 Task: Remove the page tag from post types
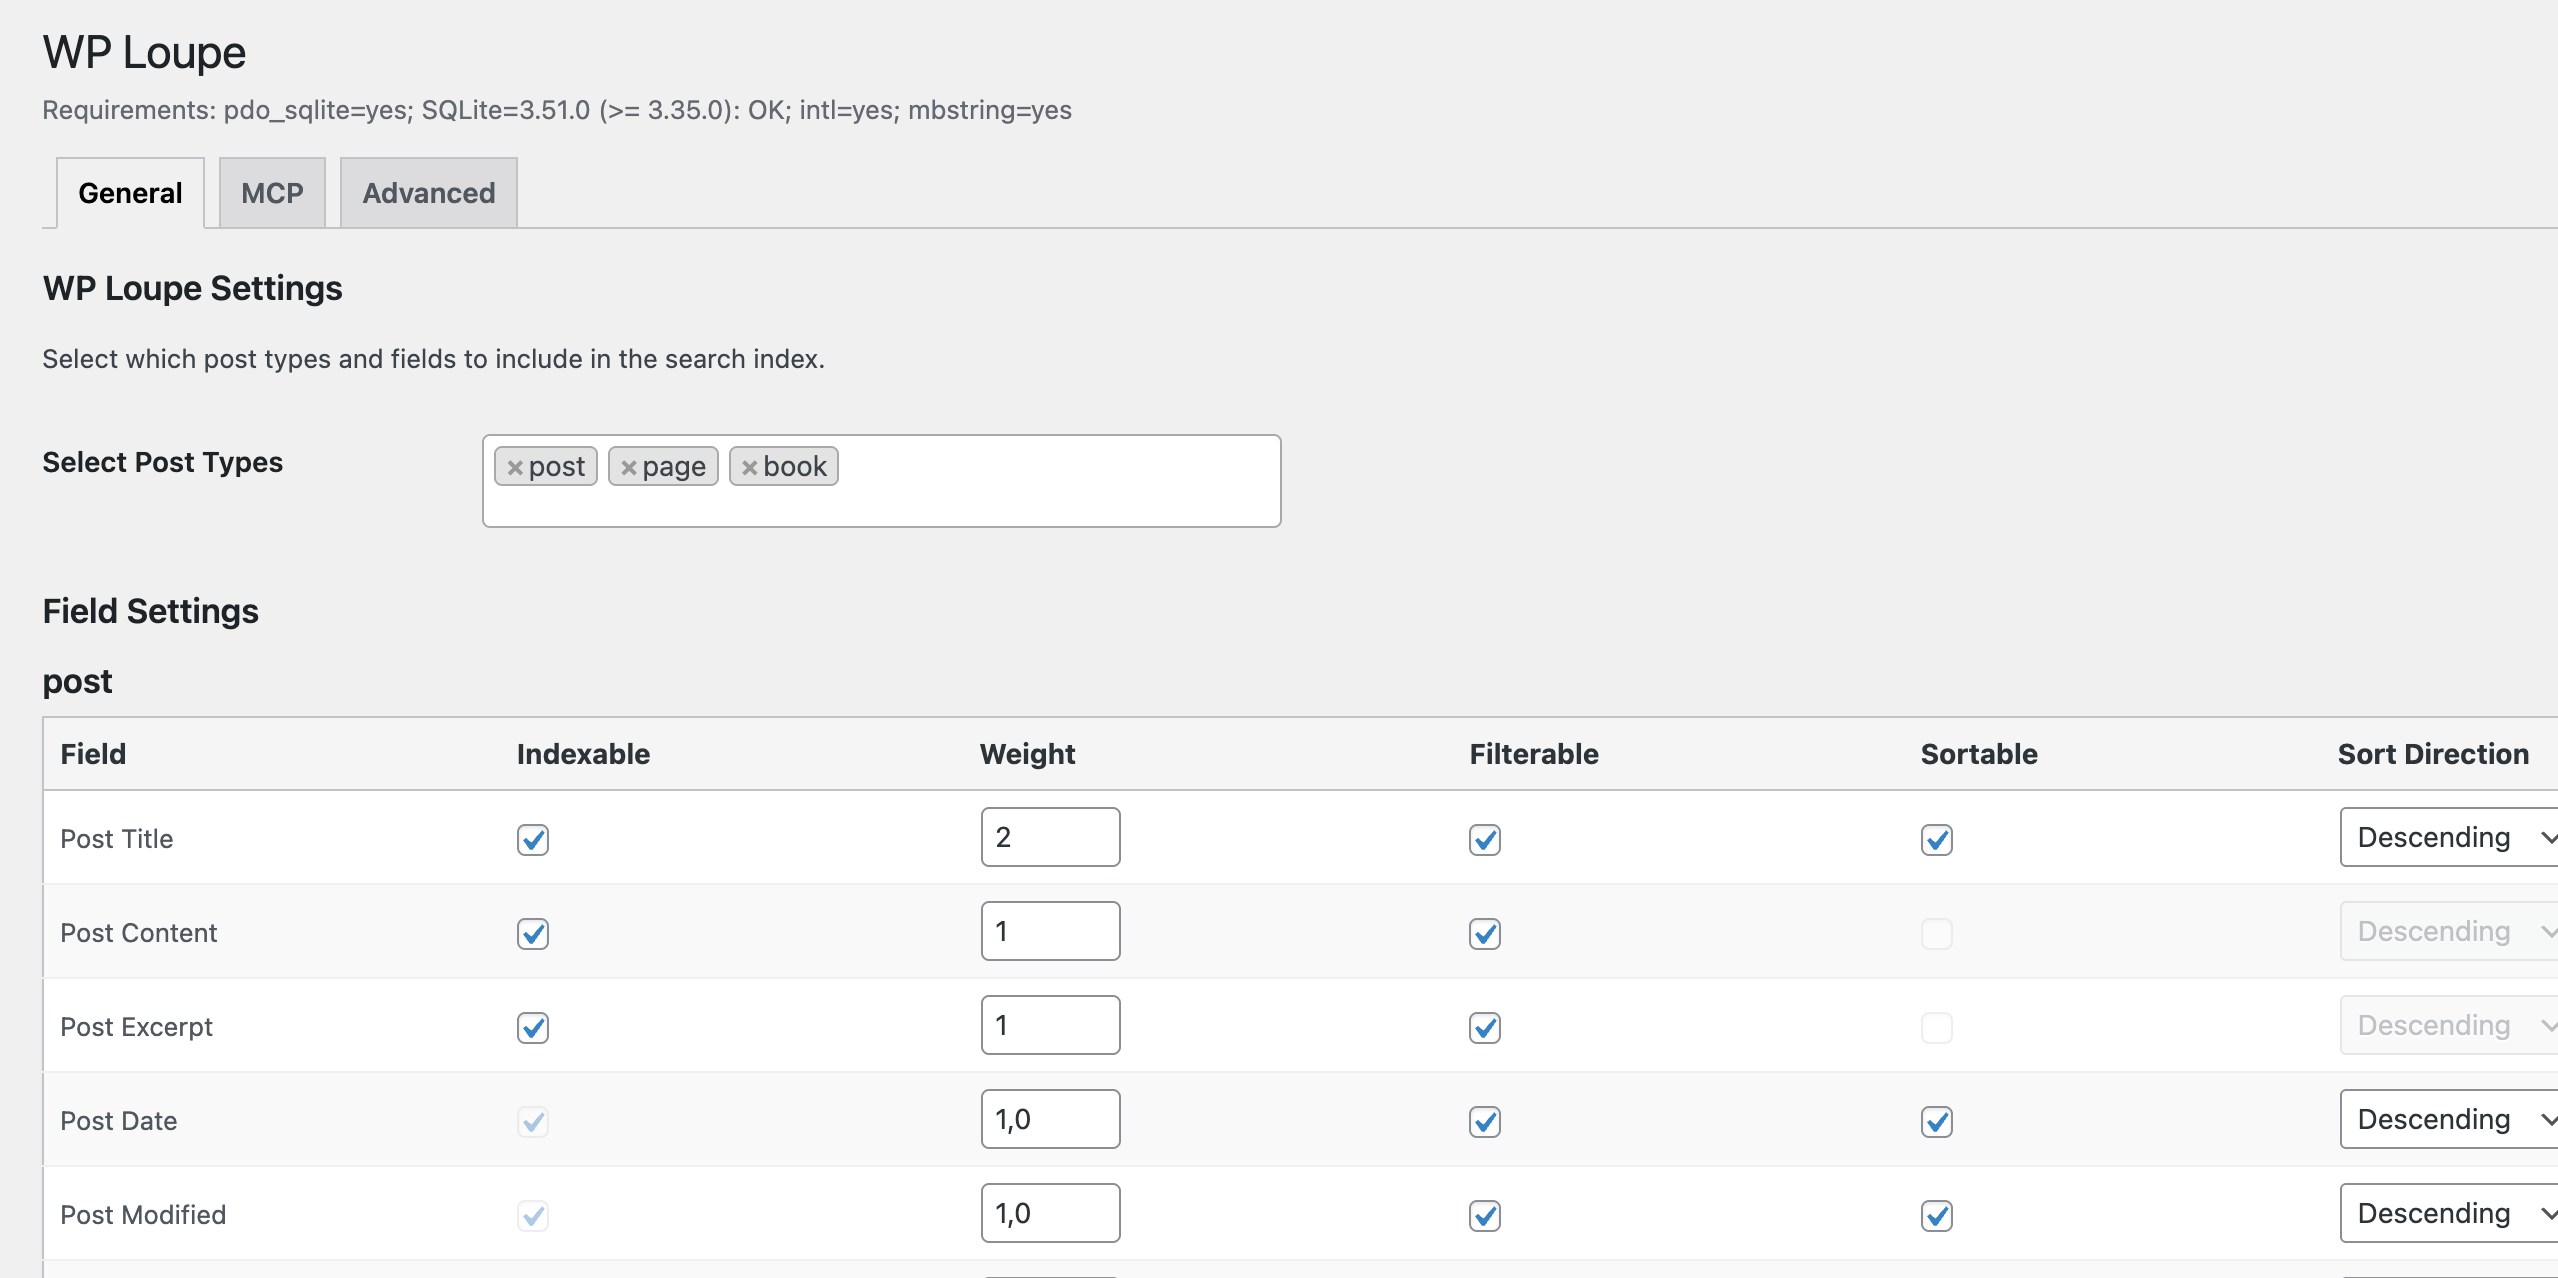629,467
